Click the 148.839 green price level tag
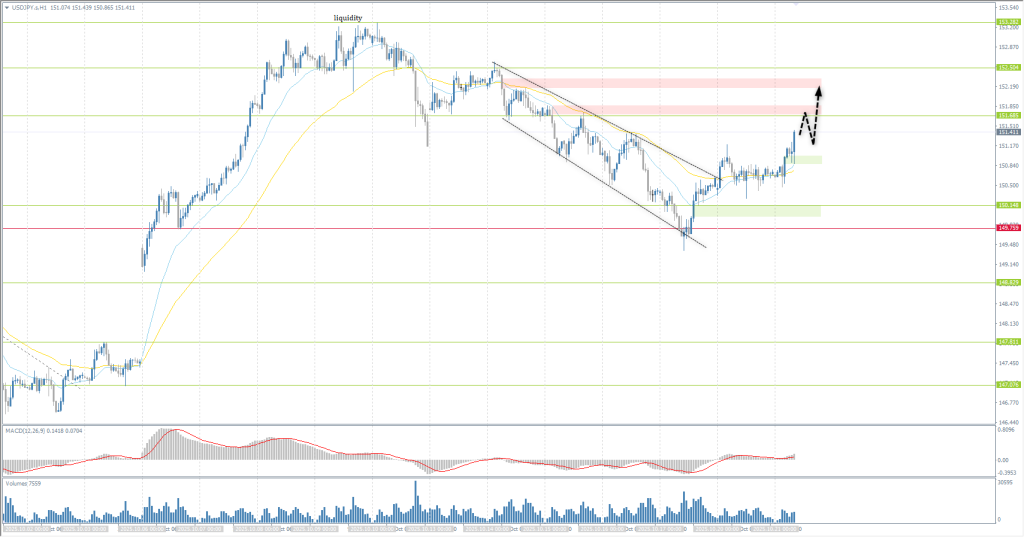 point(1008,282)
